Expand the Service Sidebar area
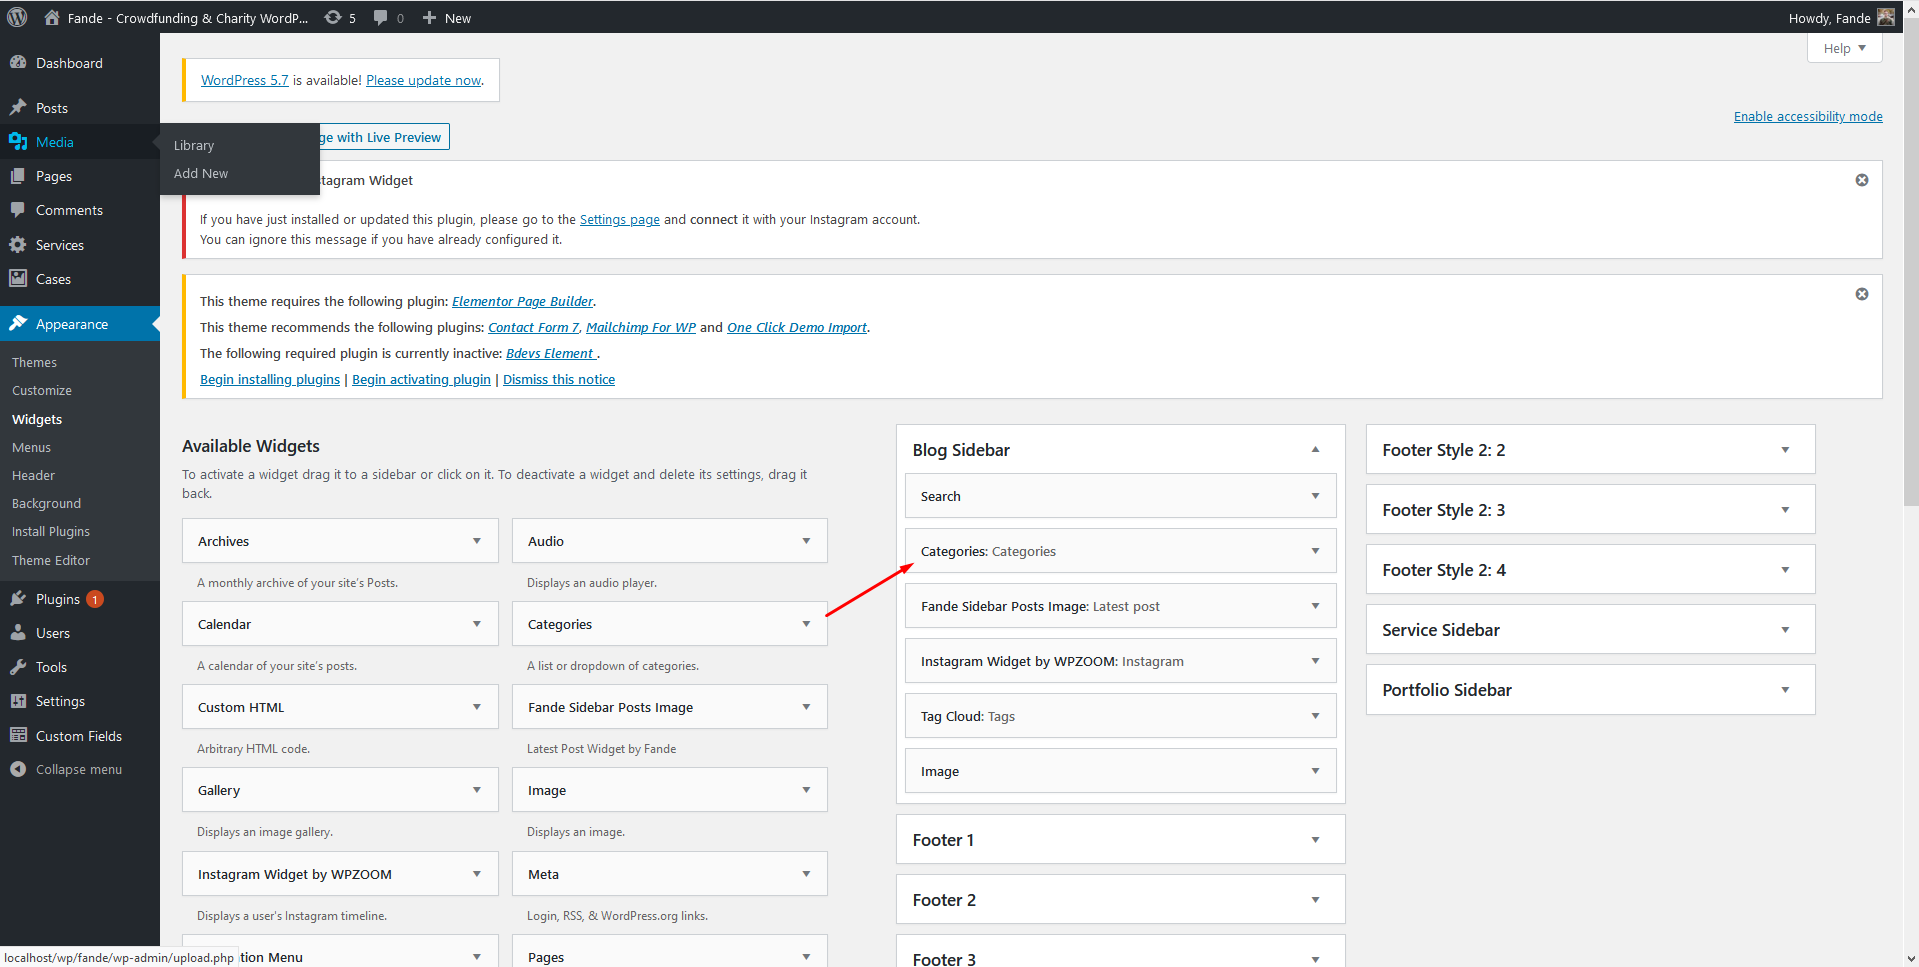The width and height of the screenshot is (1919, 967). pyautogui.click(x=1785, y=630)
